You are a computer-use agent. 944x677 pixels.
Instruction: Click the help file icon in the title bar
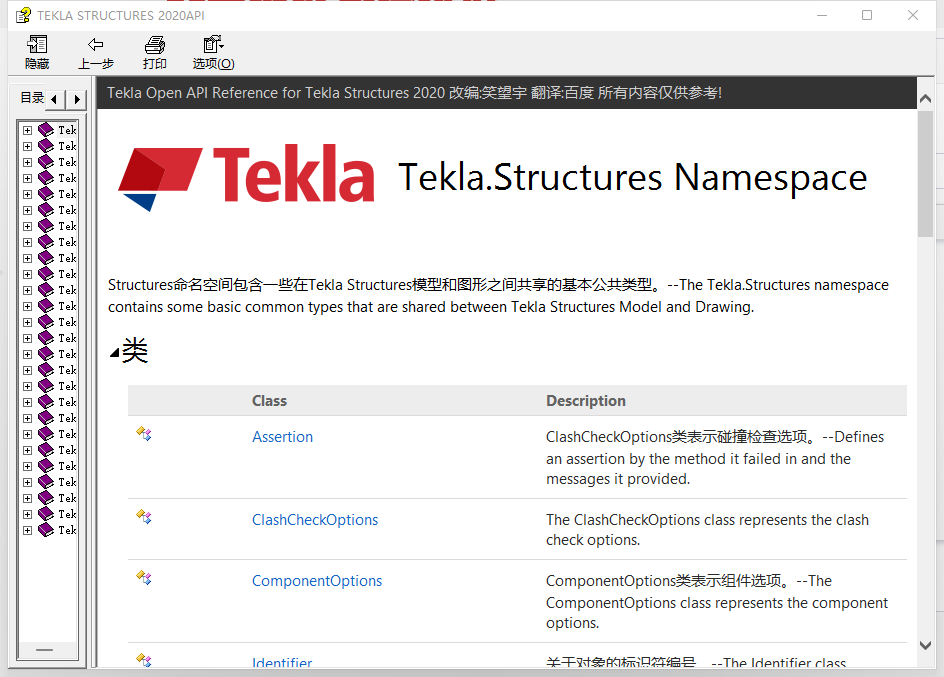coord(23,15)
